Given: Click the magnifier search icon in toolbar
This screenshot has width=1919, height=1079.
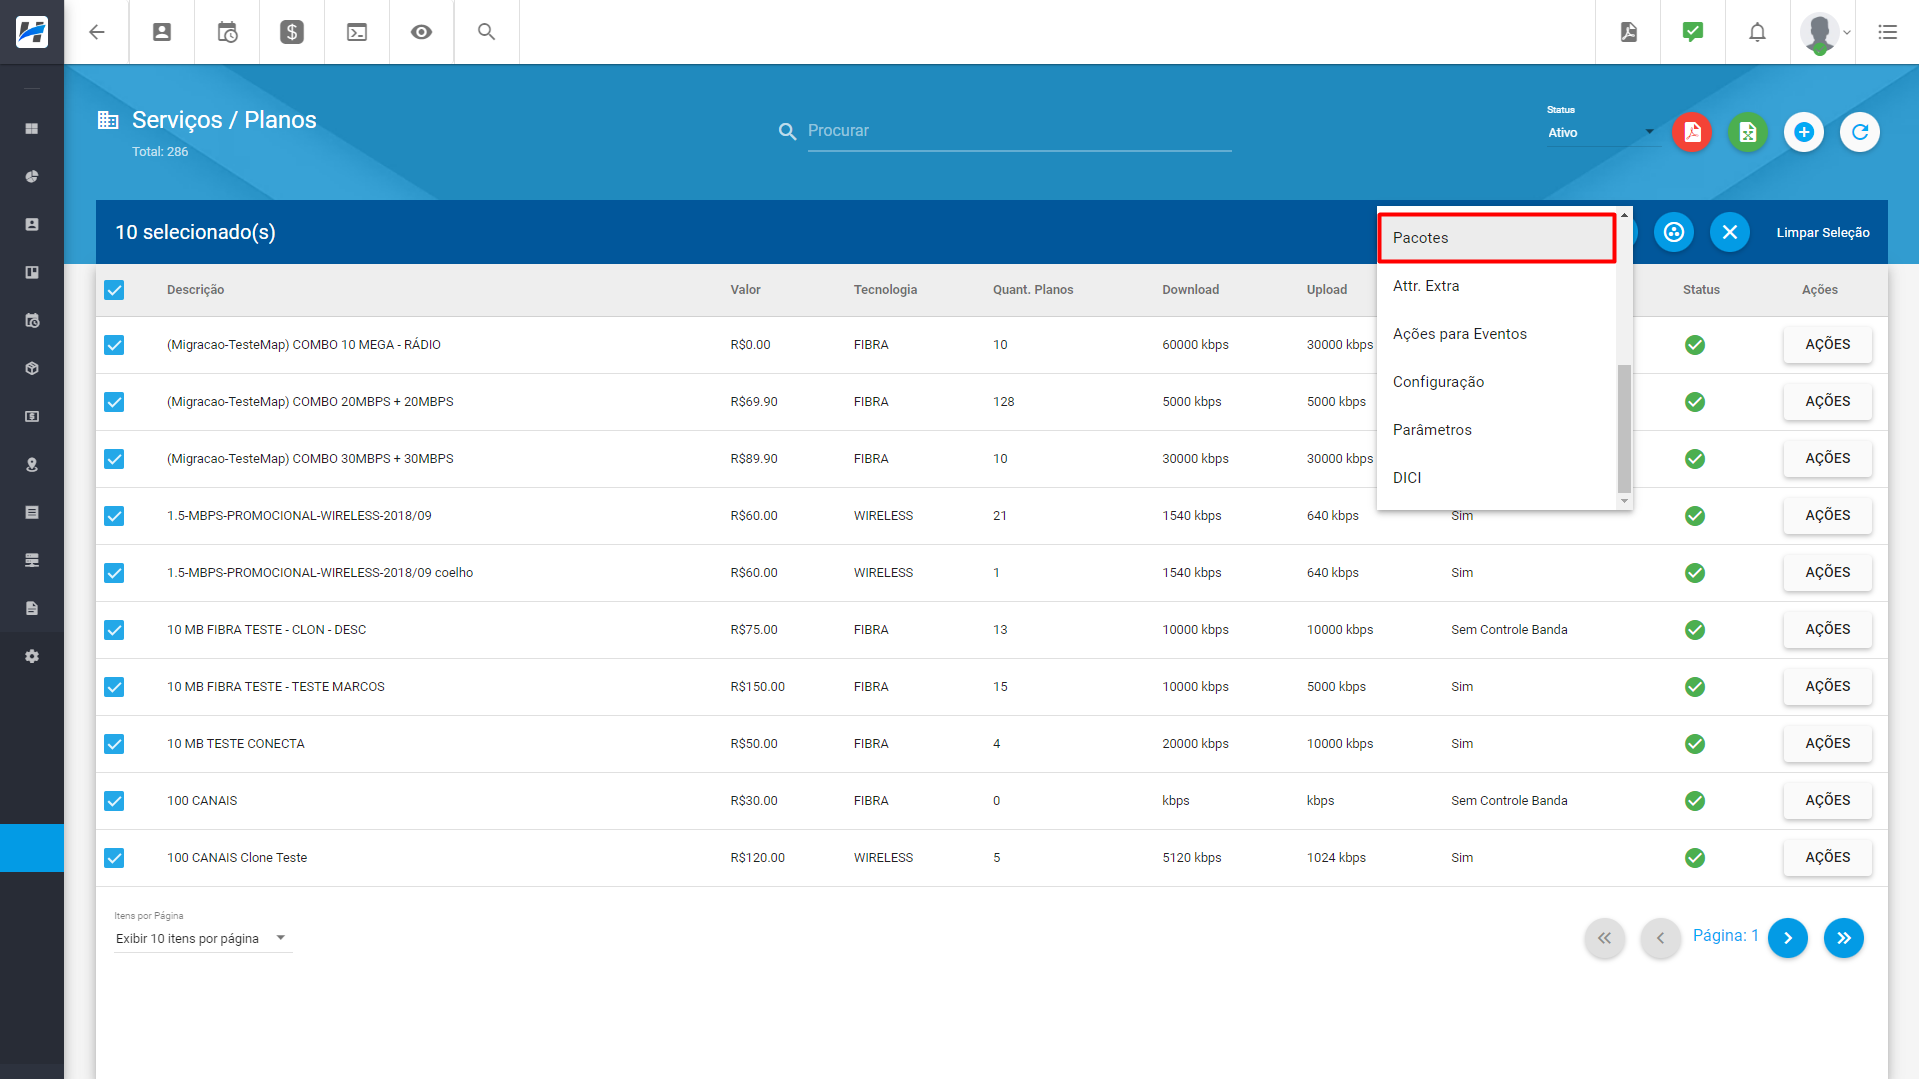Looking at the screenshot, I should click(x=487, y=32).
